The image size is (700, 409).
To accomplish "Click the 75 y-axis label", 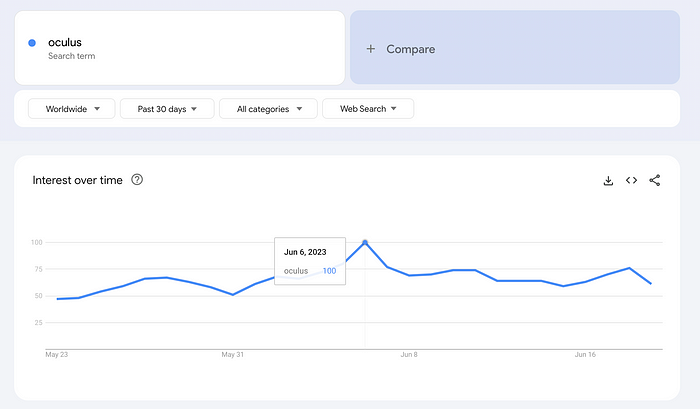I will click(38, 269).
